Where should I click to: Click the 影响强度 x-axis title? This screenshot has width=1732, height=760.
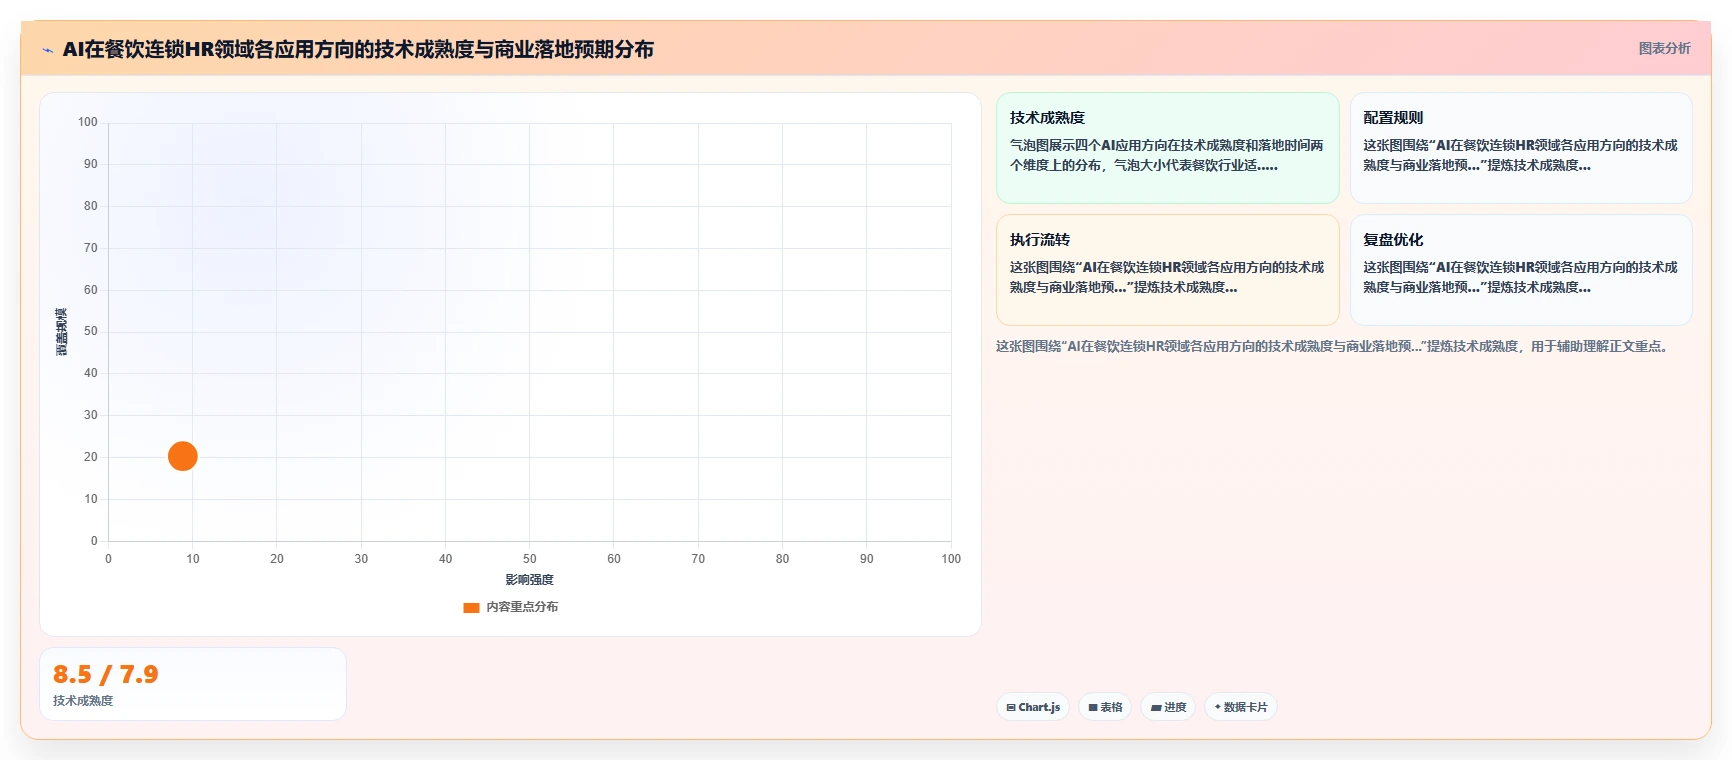point(529,580)
